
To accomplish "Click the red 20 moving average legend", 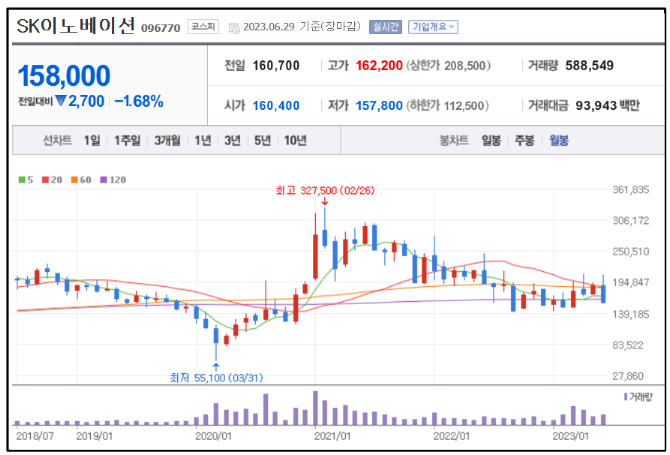I will 52,180.
